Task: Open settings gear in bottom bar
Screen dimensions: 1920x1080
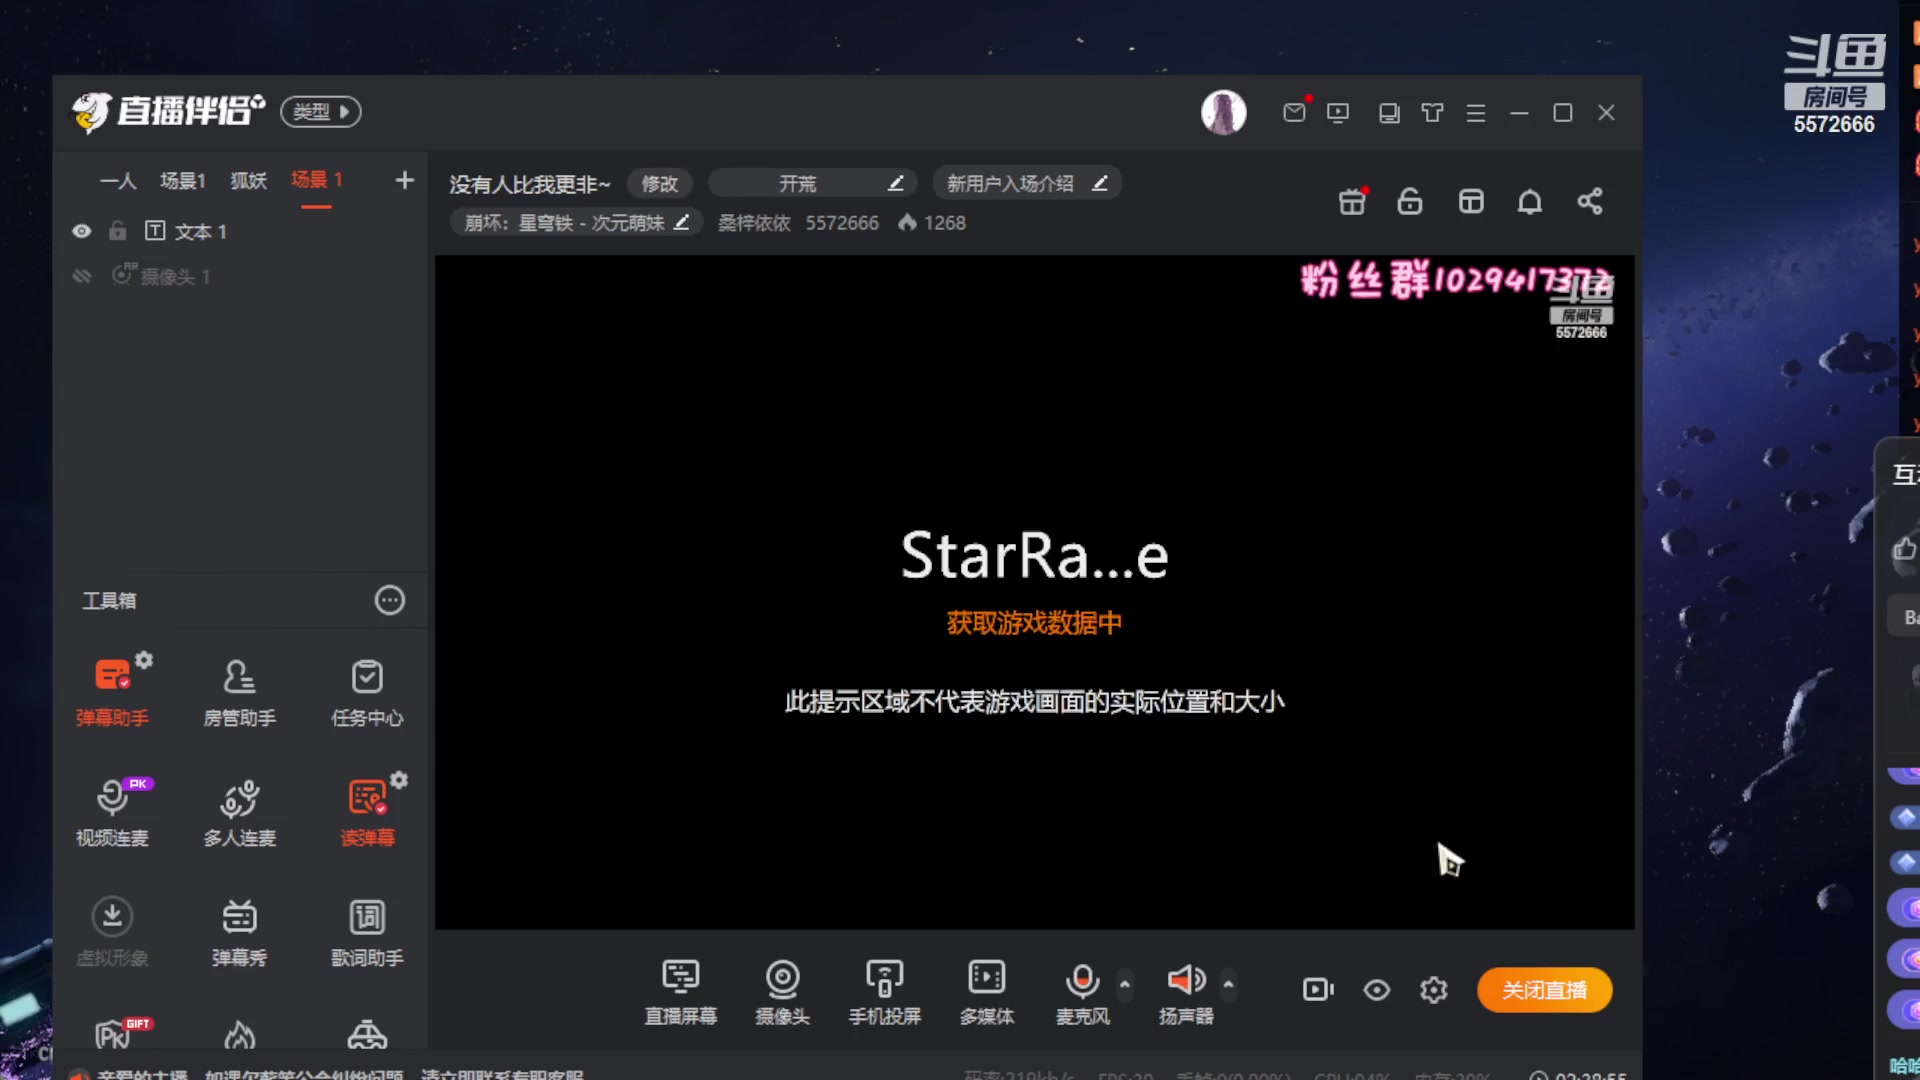Action: tap(1434, 990)
